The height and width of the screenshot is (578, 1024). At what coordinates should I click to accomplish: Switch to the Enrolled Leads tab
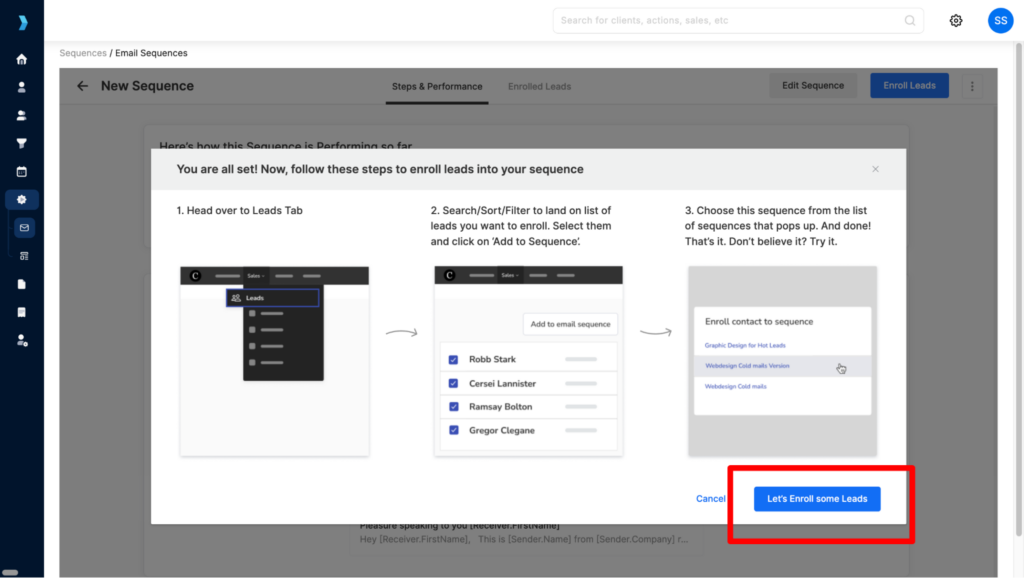[x=539, y=86]
